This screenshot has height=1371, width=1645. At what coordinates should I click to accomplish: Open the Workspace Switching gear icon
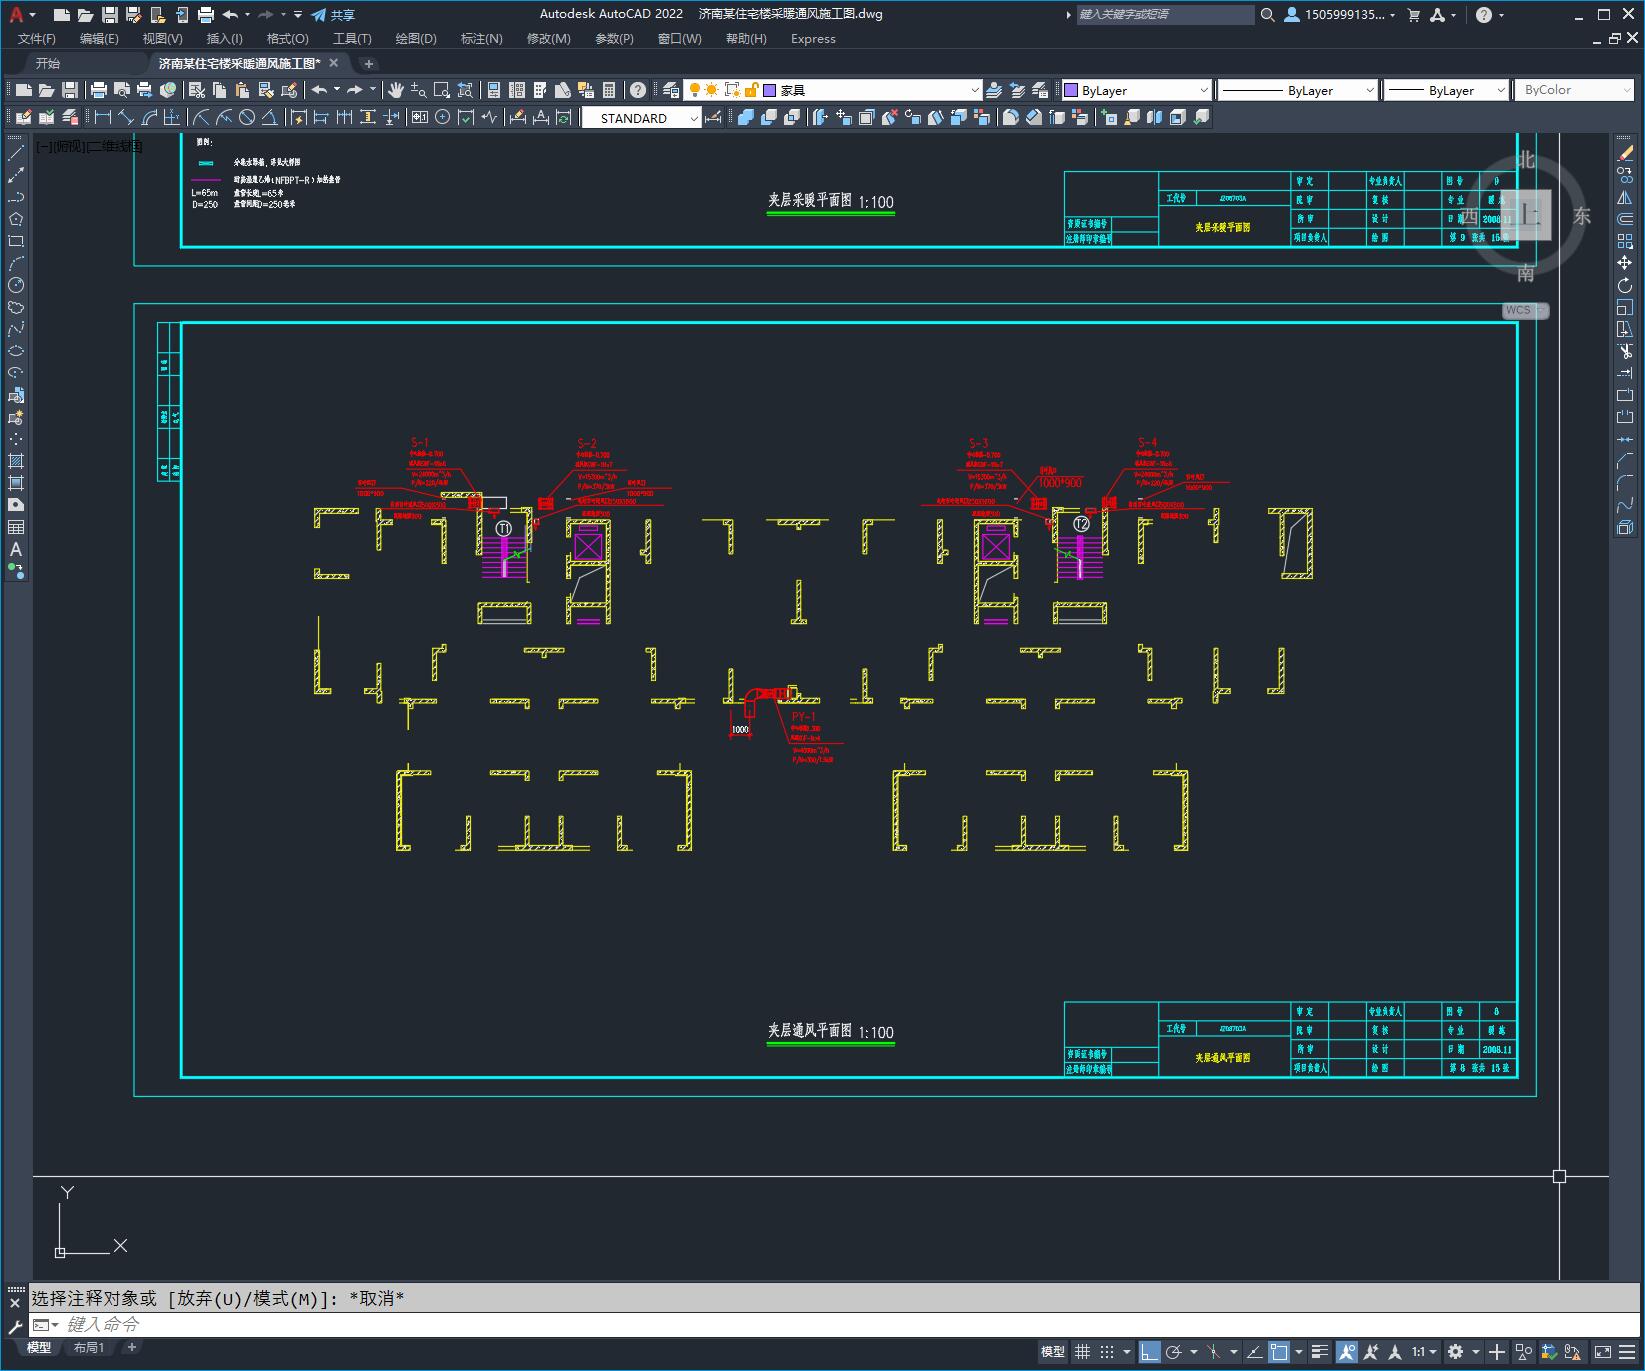[1455, 1352]
